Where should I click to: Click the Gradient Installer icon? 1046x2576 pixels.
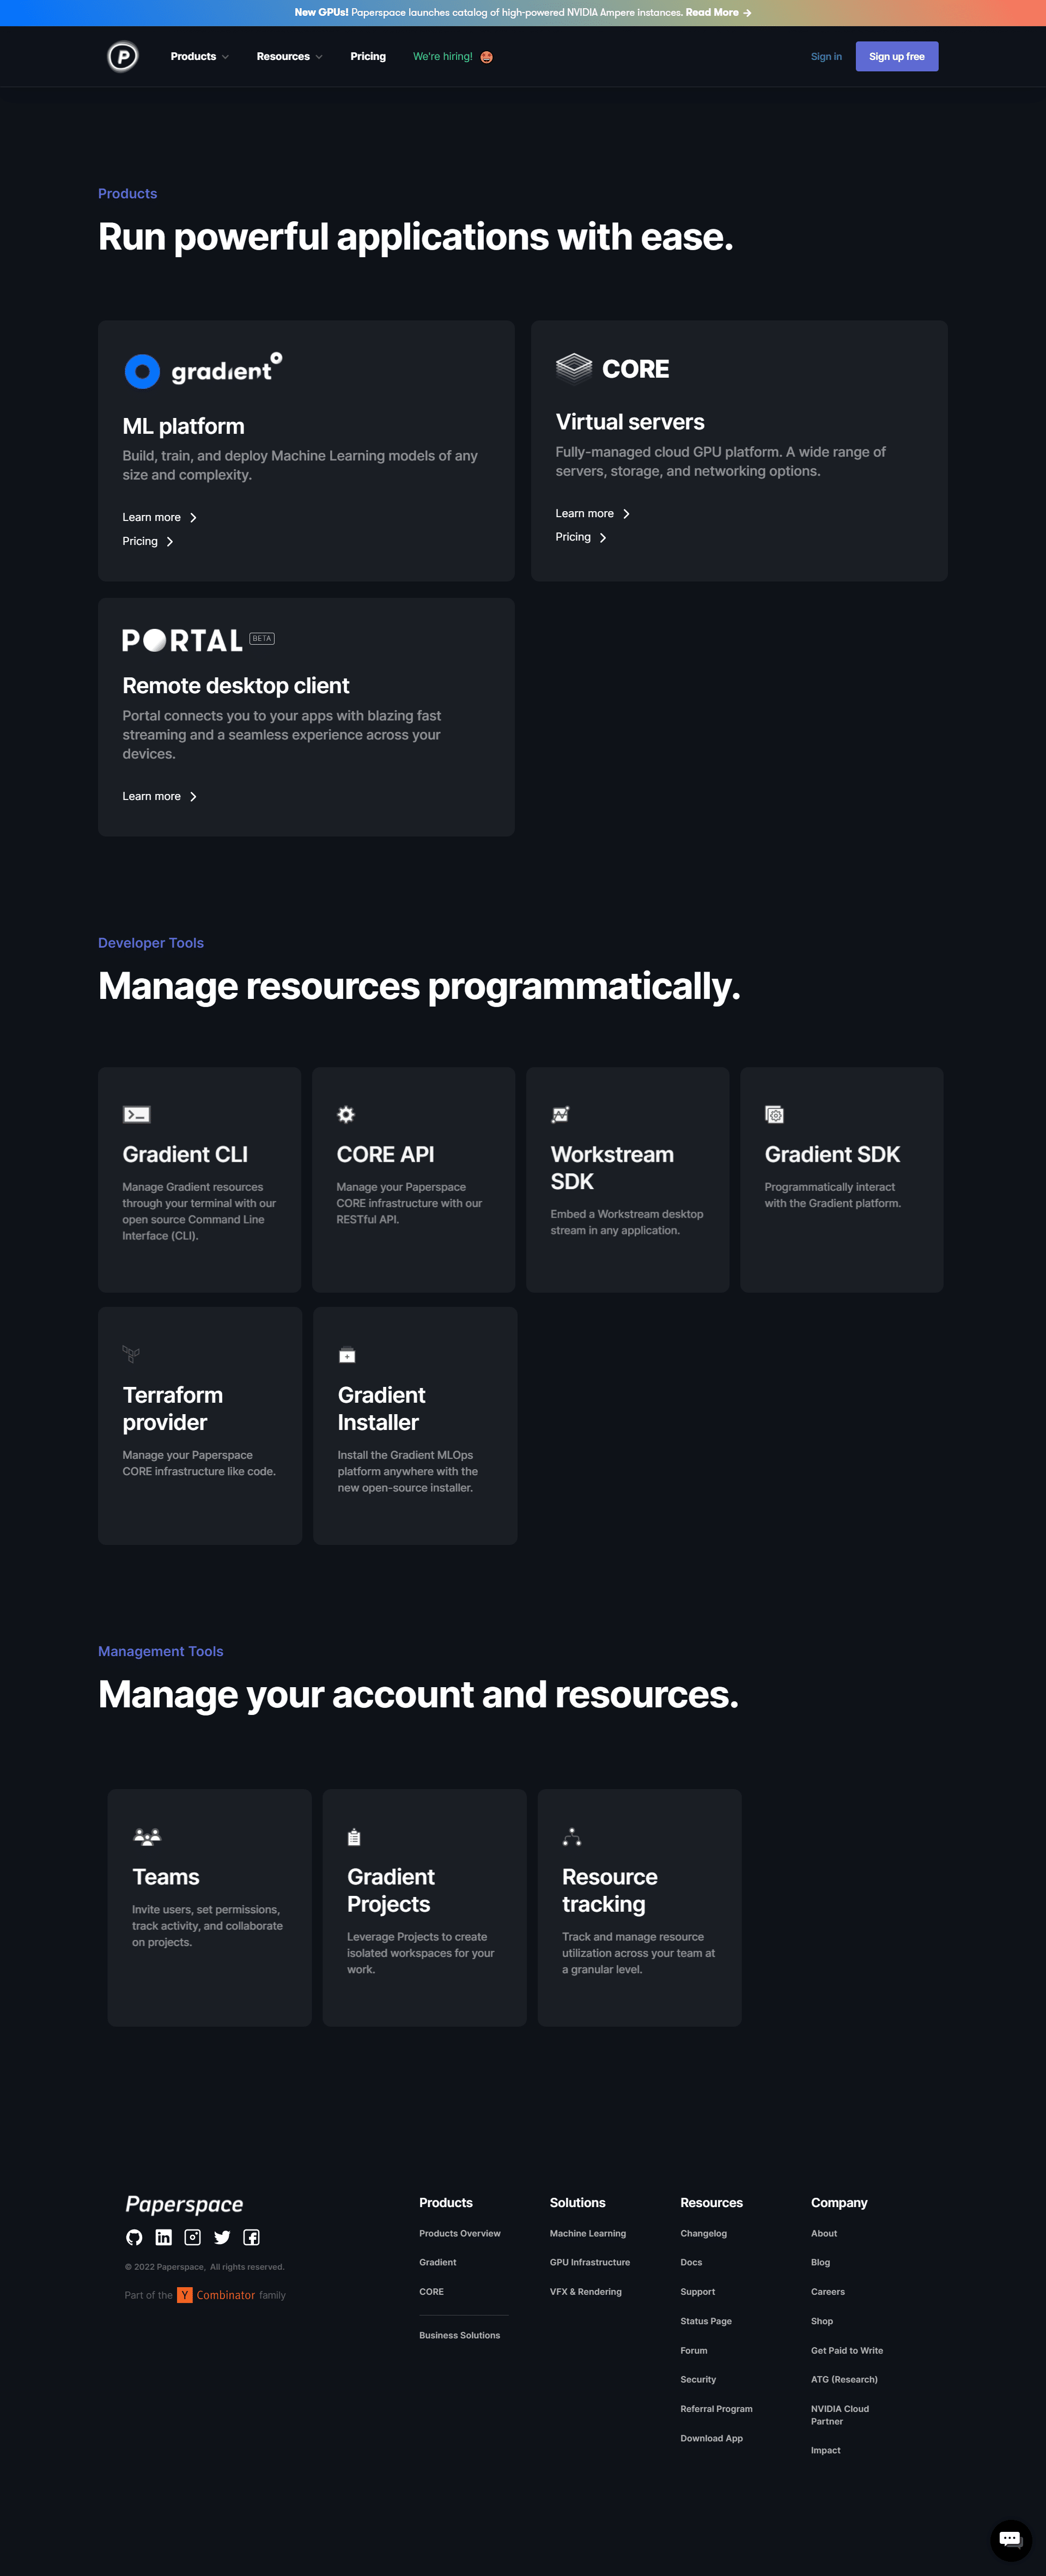coord(347,1355)
